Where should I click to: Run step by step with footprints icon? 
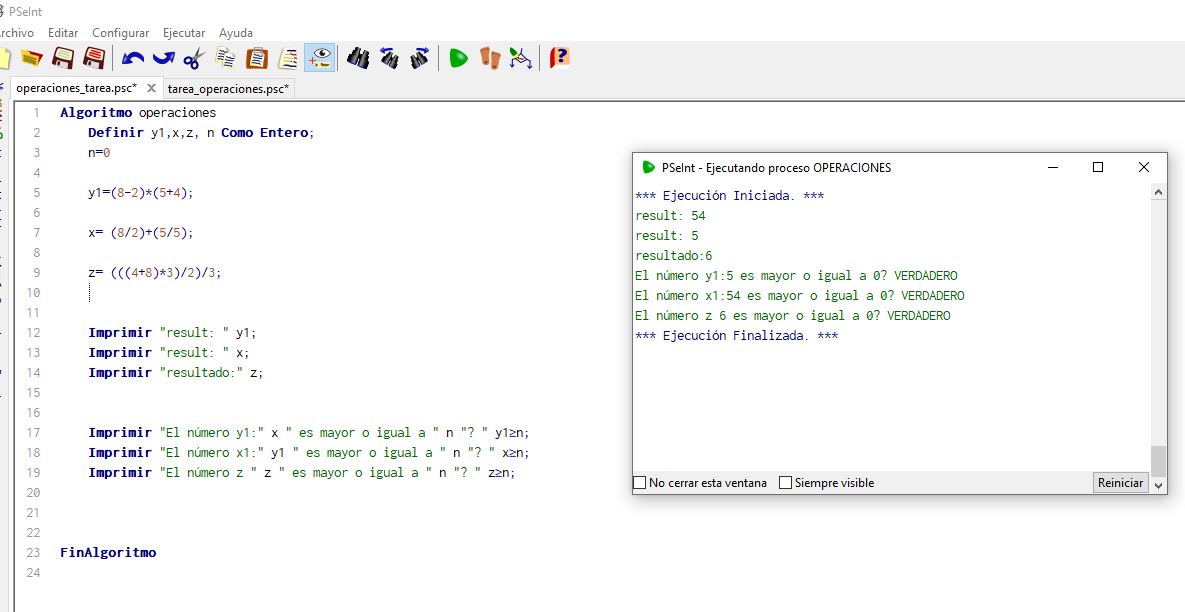point(490,58)
